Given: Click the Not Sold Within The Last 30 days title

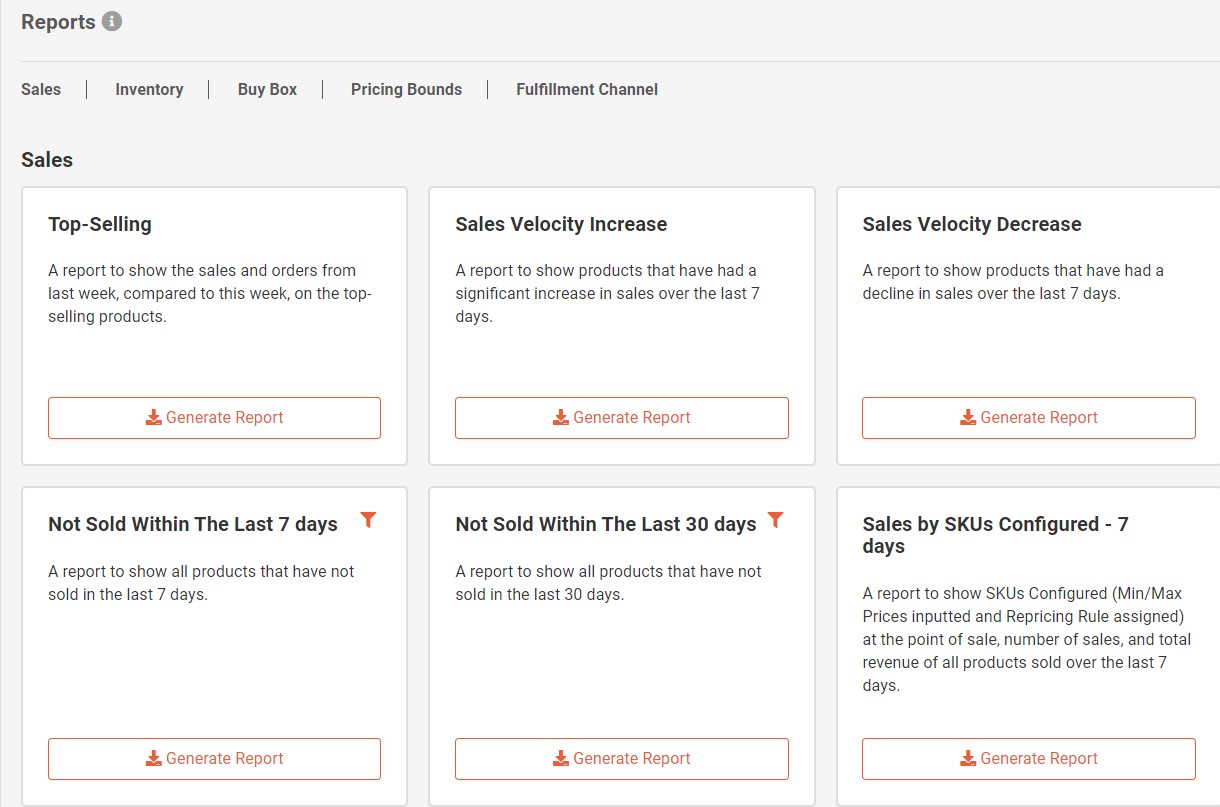Looking at the screenshot, I should [x=606, y=524].
